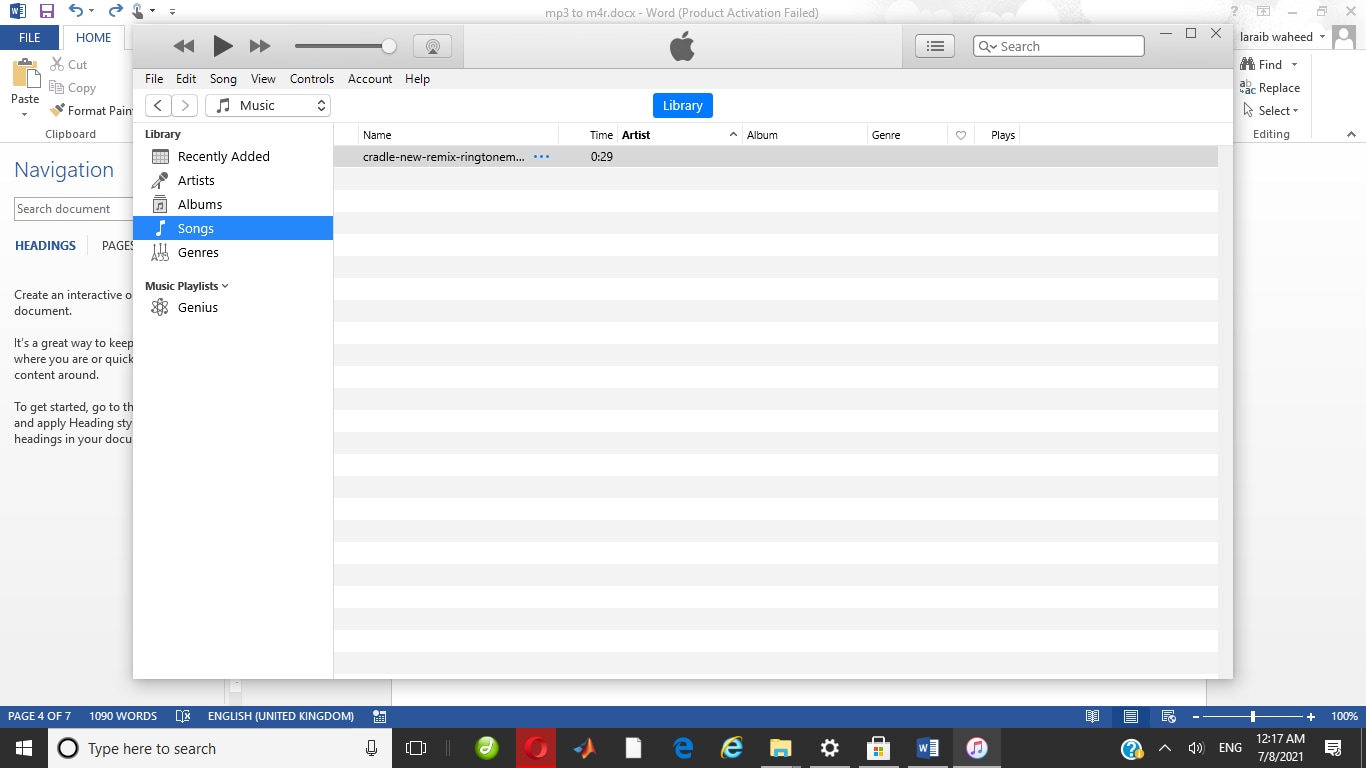Open the Word FILE tab

(30, 38)
